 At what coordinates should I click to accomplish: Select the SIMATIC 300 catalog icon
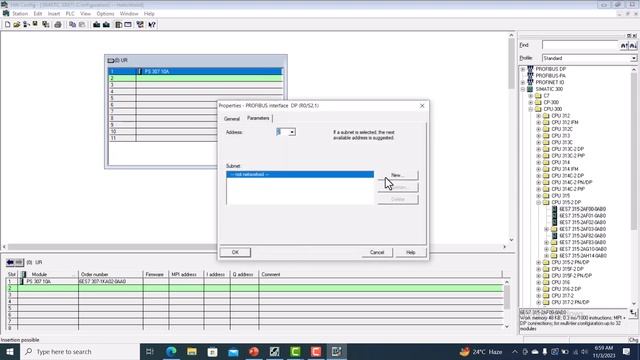(x=530, y=89)
